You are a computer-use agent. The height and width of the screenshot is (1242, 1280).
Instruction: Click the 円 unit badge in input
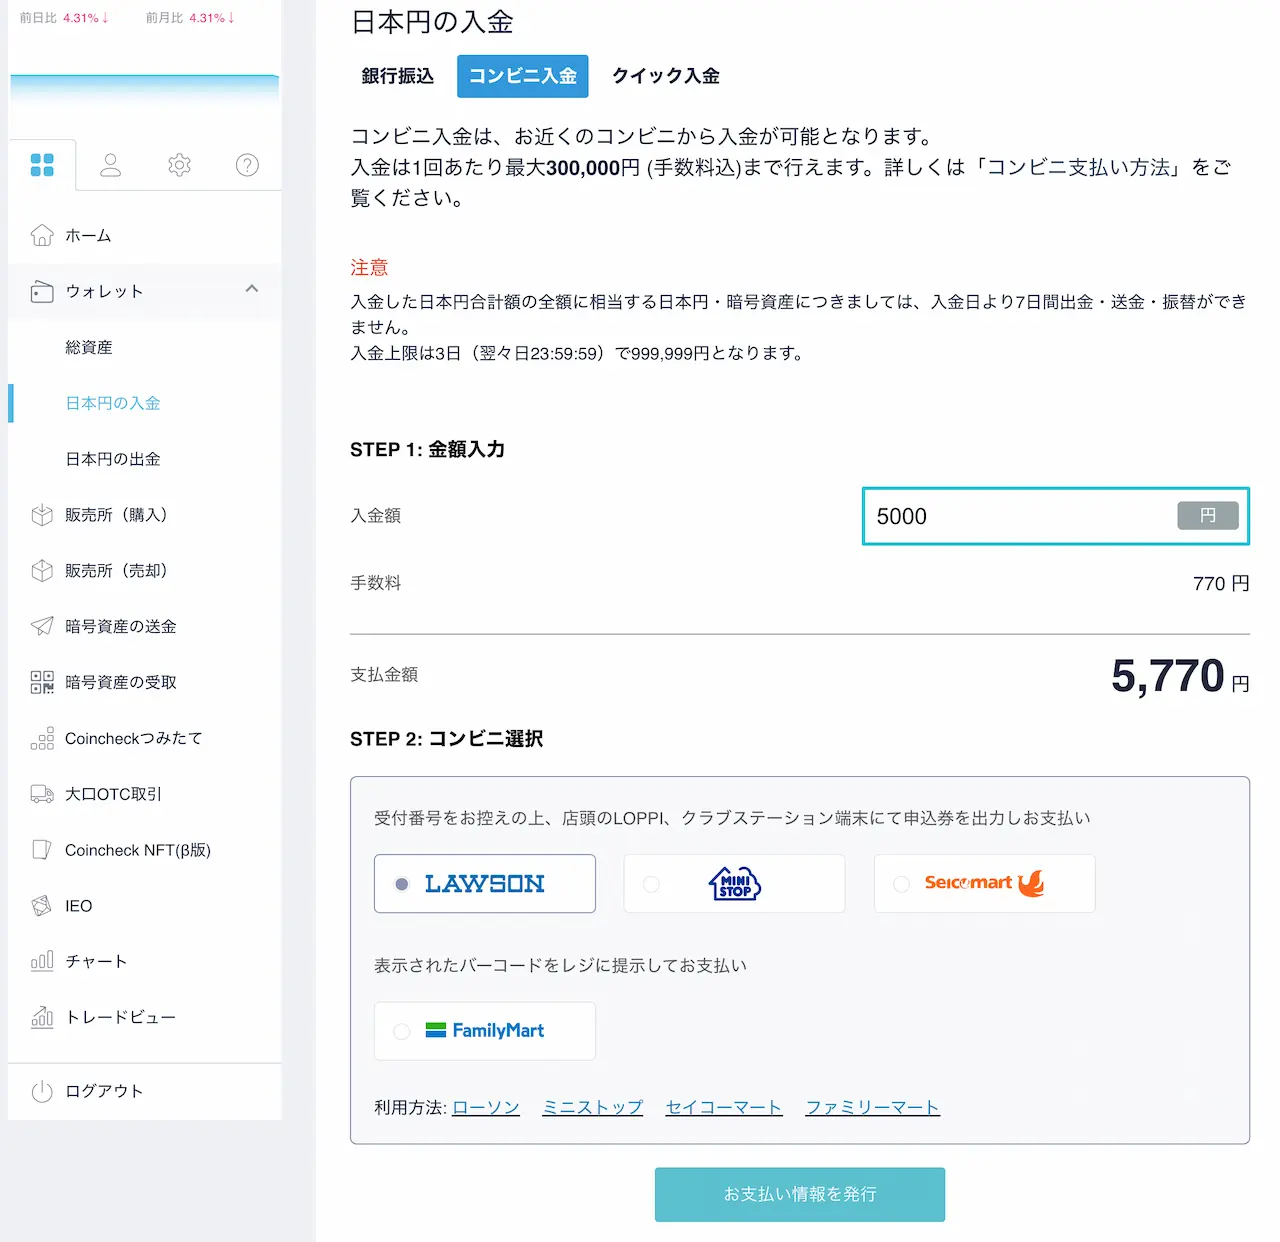point(1208,516)
